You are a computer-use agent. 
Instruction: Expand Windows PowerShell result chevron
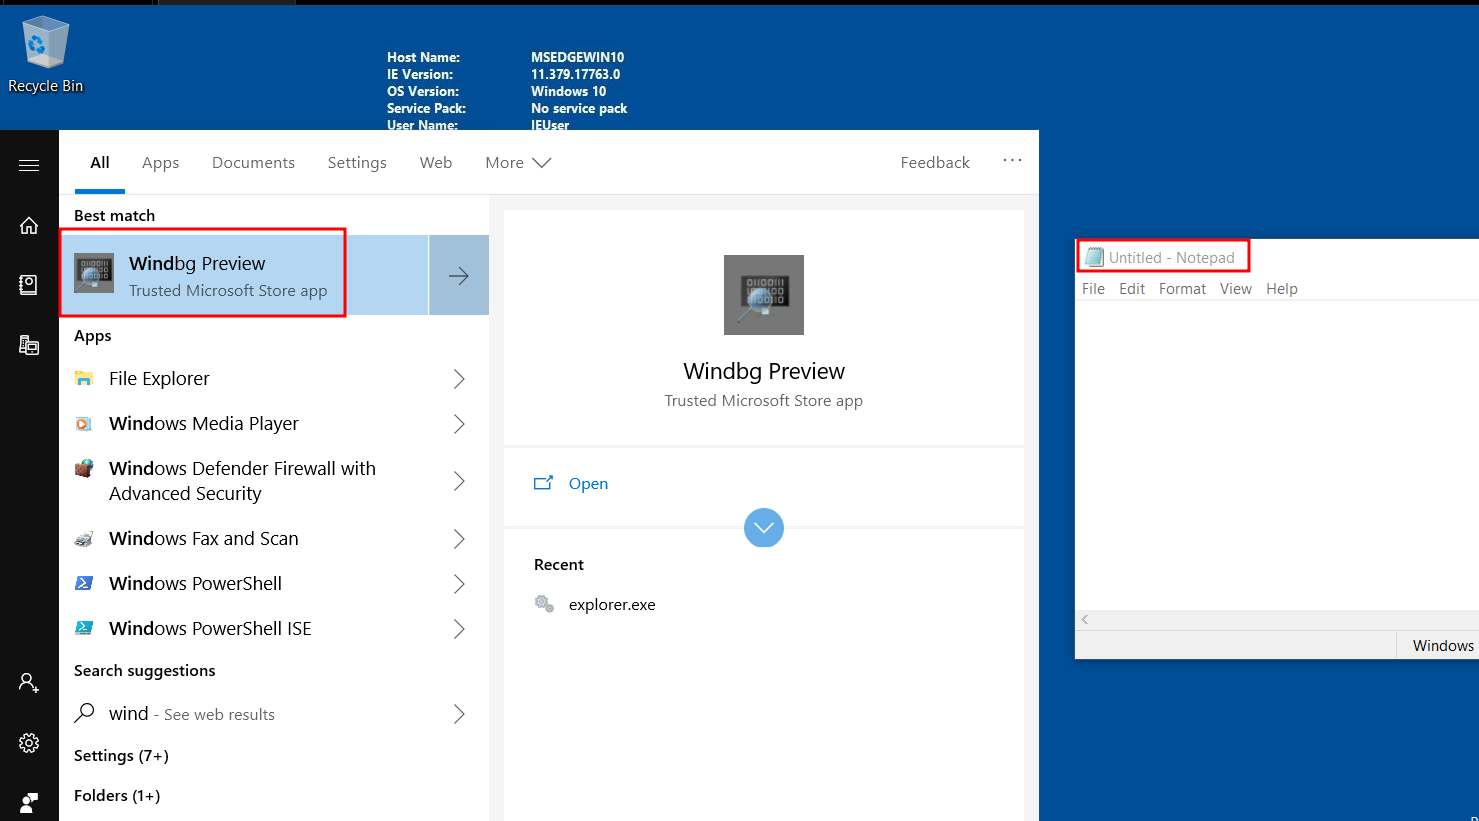point(459,583)
